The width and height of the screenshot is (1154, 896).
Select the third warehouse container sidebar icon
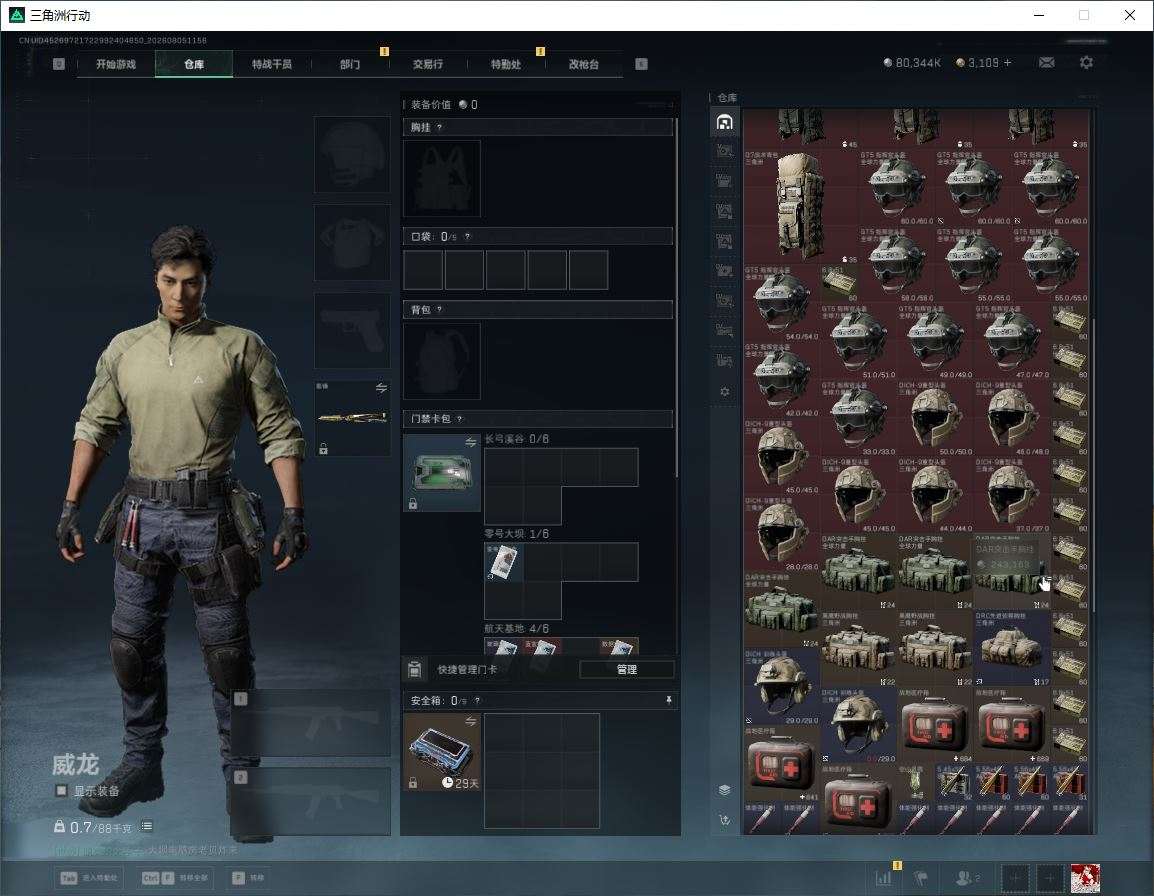[x=725, y=180]
